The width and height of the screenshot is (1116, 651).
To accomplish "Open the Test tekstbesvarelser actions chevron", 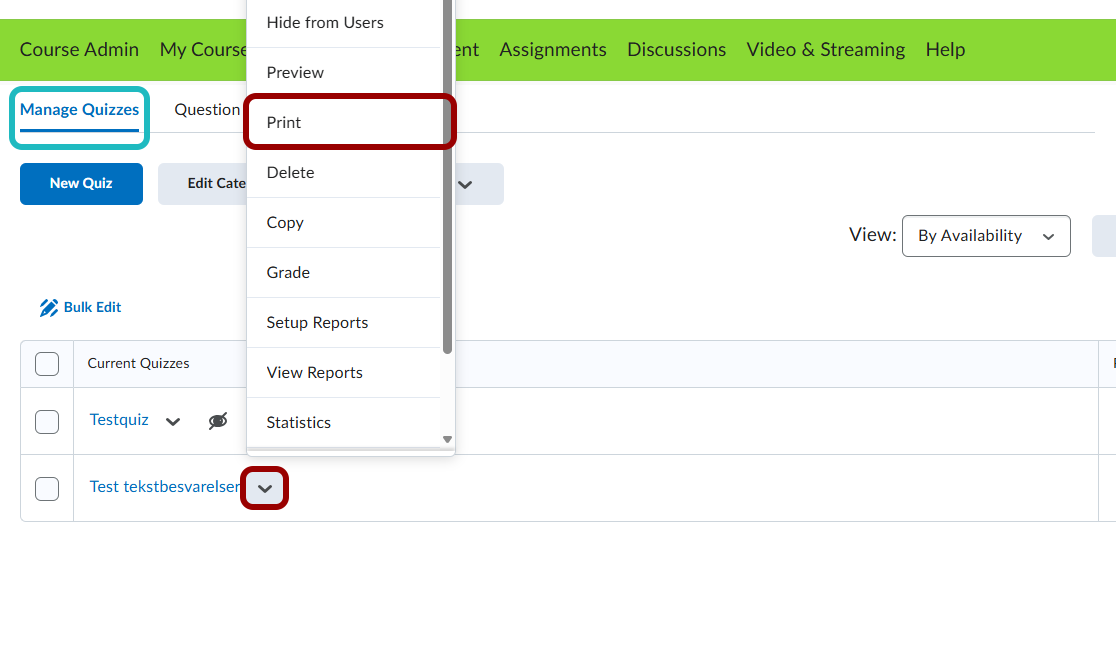I will 265,489.
